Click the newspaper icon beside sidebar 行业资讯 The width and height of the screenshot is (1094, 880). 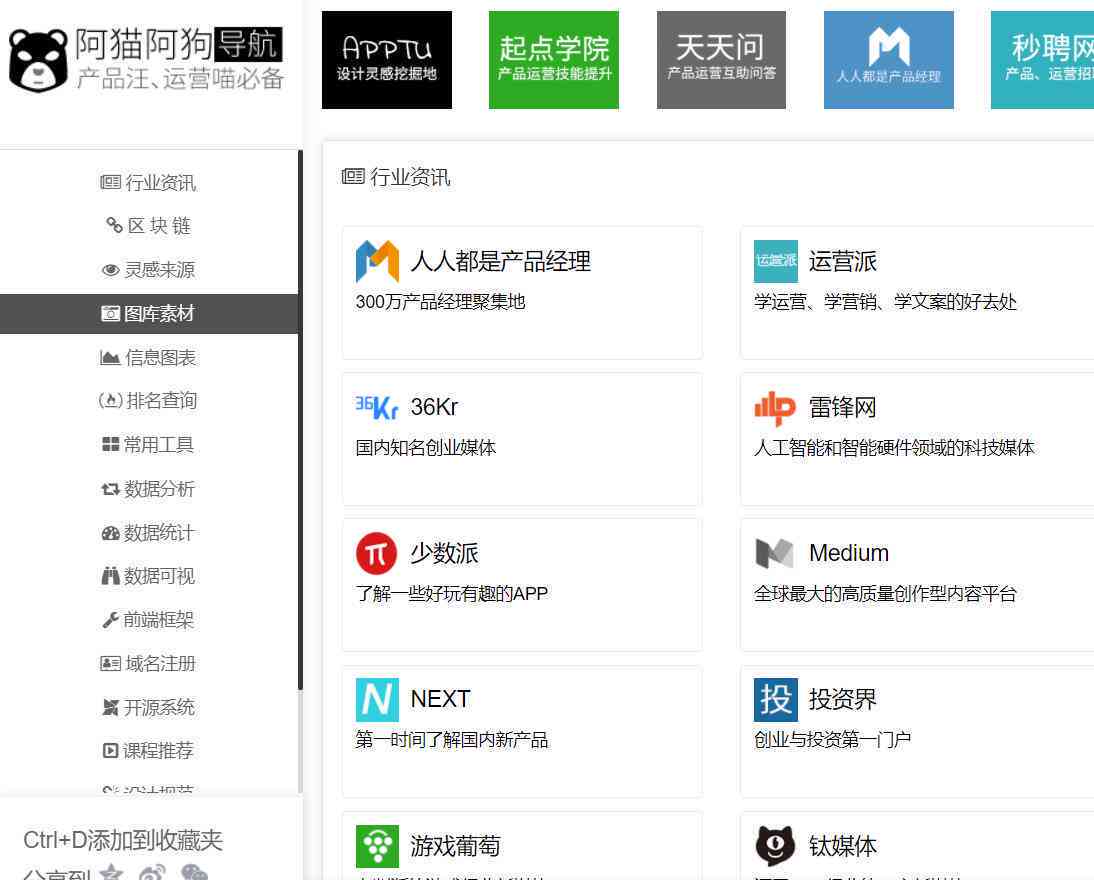point(110,183)
